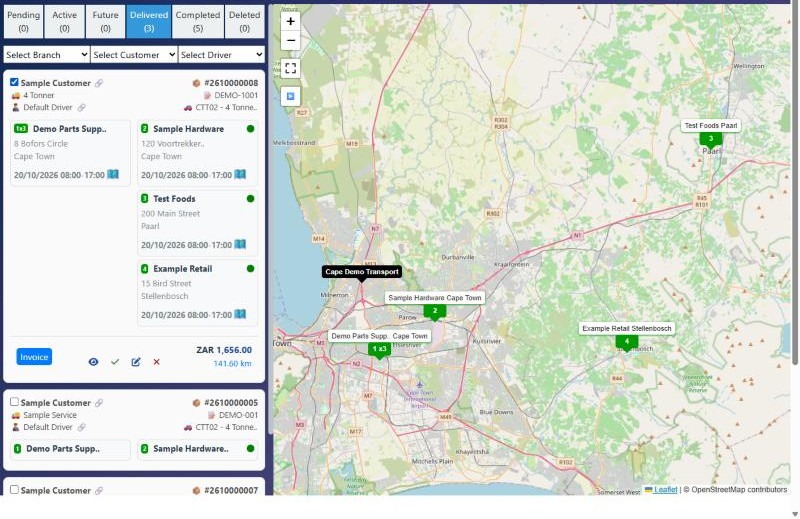This screenshot has width=800, height=519.
Task: Open map icon for Example Retail stop
Action: 240,314
